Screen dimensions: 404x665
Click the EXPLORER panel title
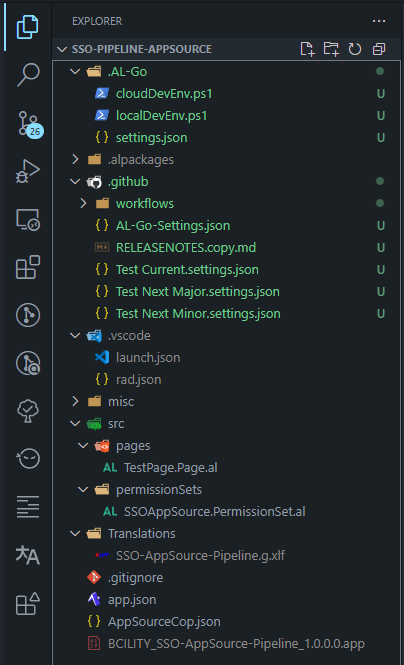97,21
